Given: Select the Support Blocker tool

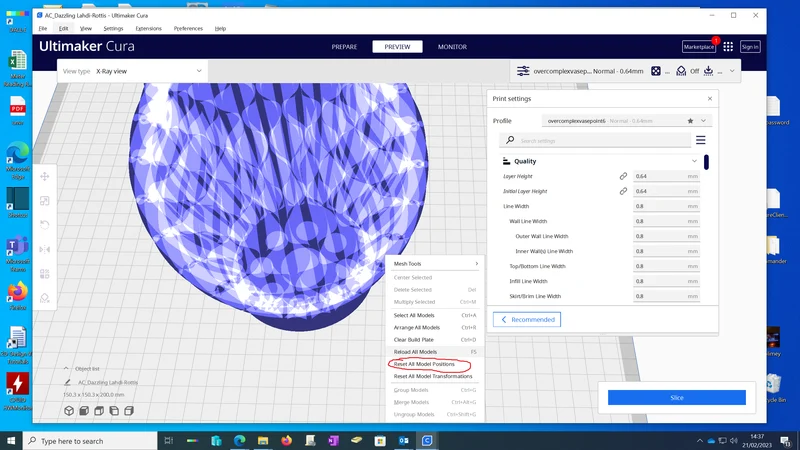Looking at the screenshot, I should 45,298.
